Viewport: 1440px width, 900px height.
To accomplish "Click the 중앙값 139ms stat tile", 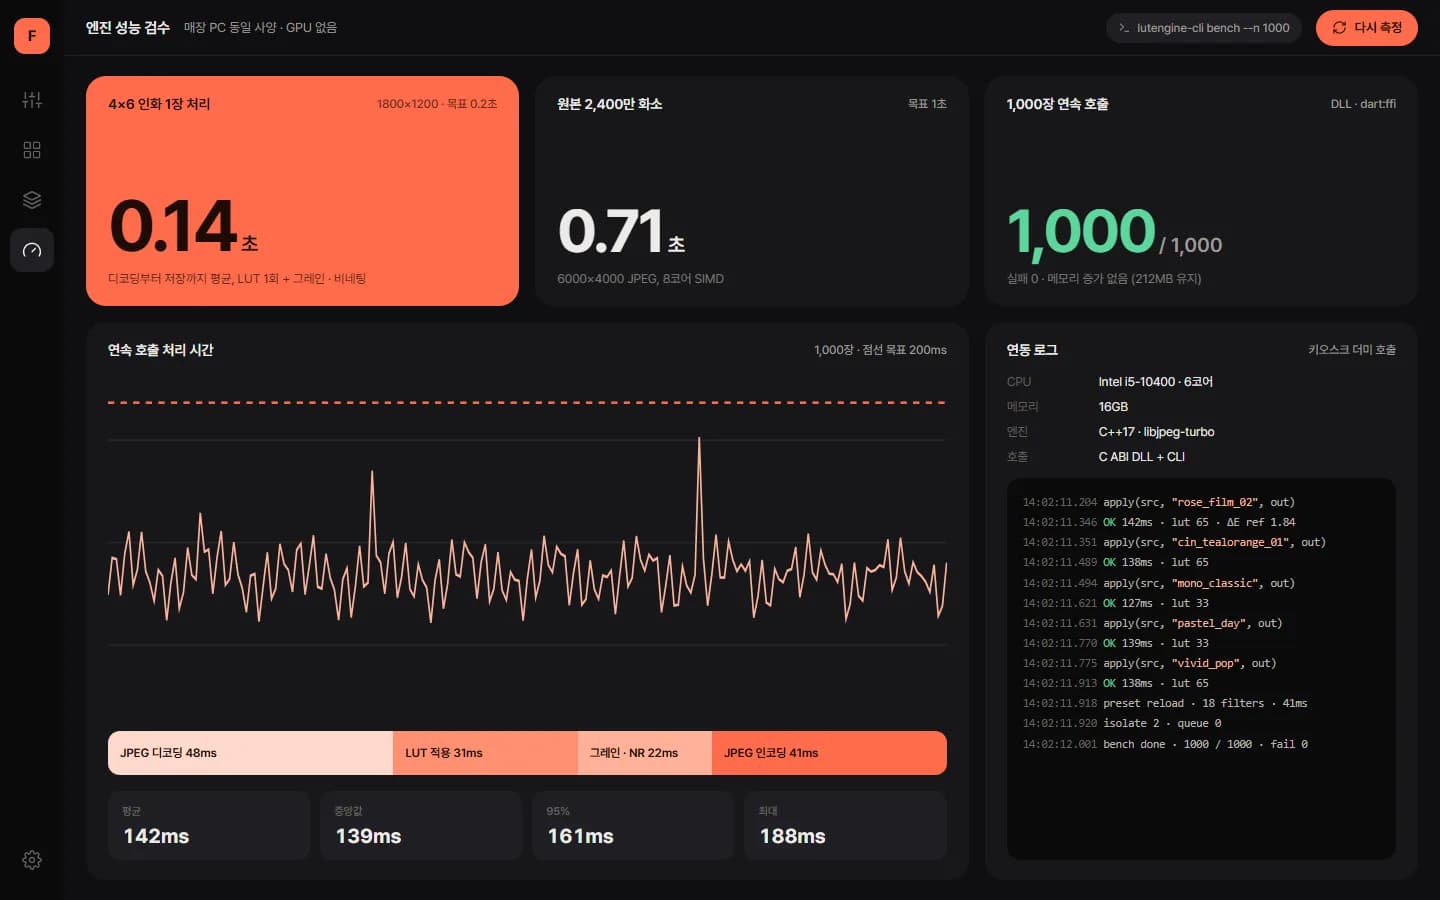I will click(x=421, y=826).
